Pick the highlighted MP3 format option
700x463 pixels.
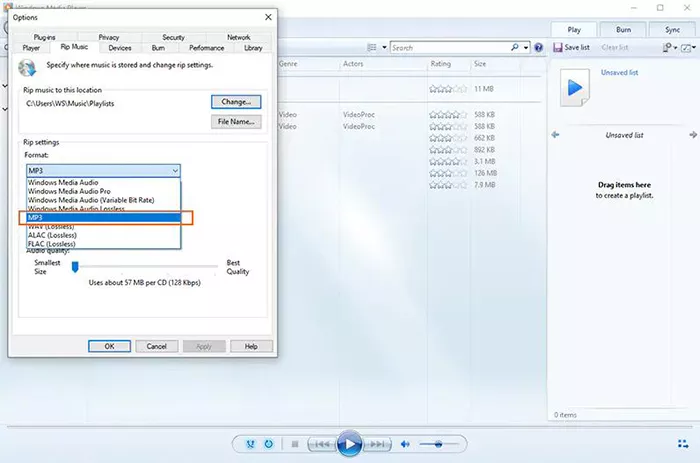pyautogui.click(x=104, y=217)
